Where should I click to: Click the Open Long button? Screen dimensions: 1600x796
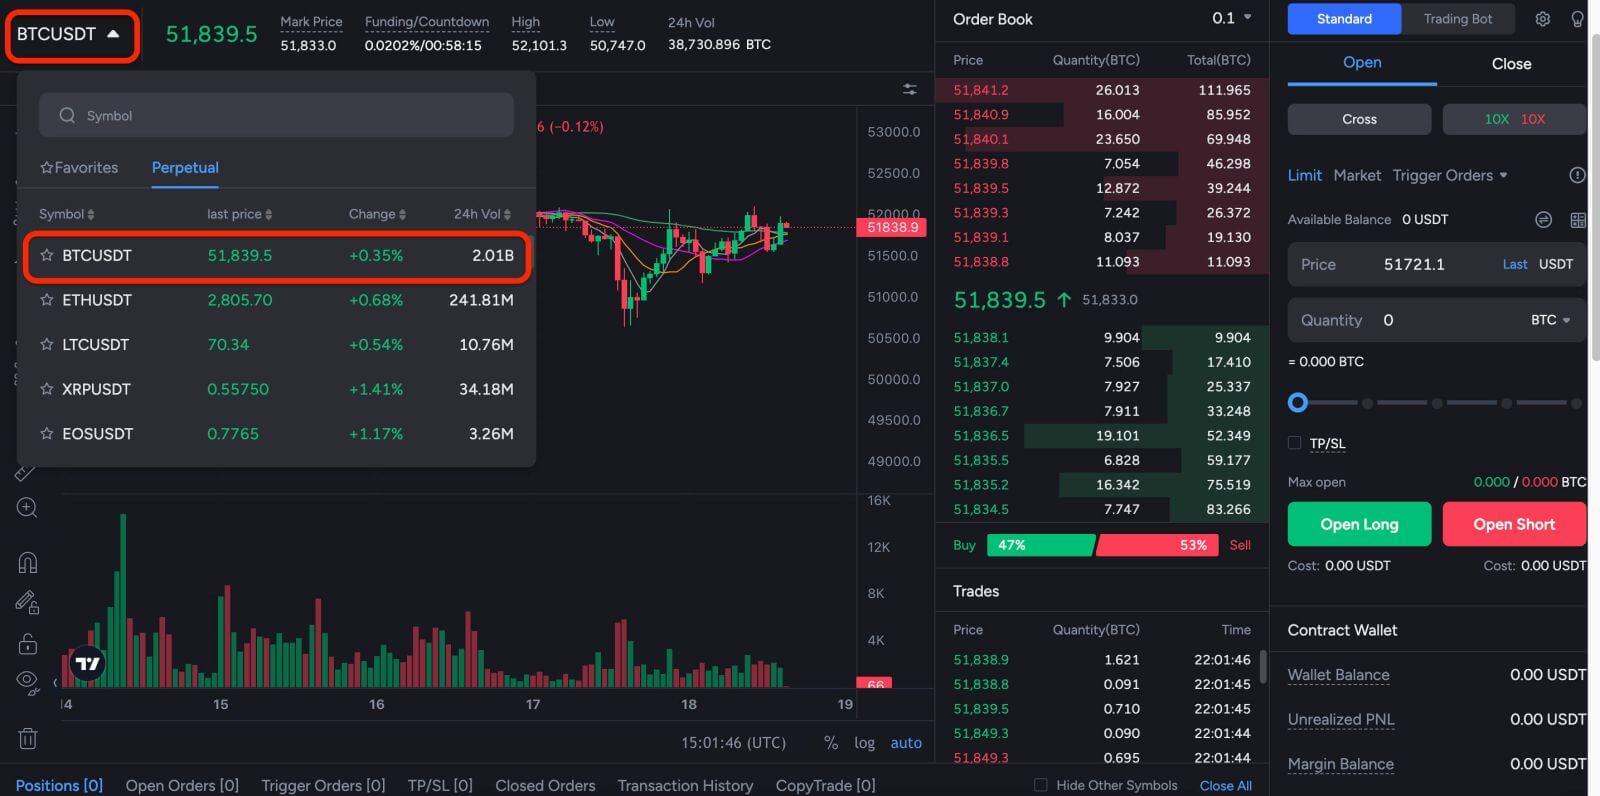[1359, 524]
